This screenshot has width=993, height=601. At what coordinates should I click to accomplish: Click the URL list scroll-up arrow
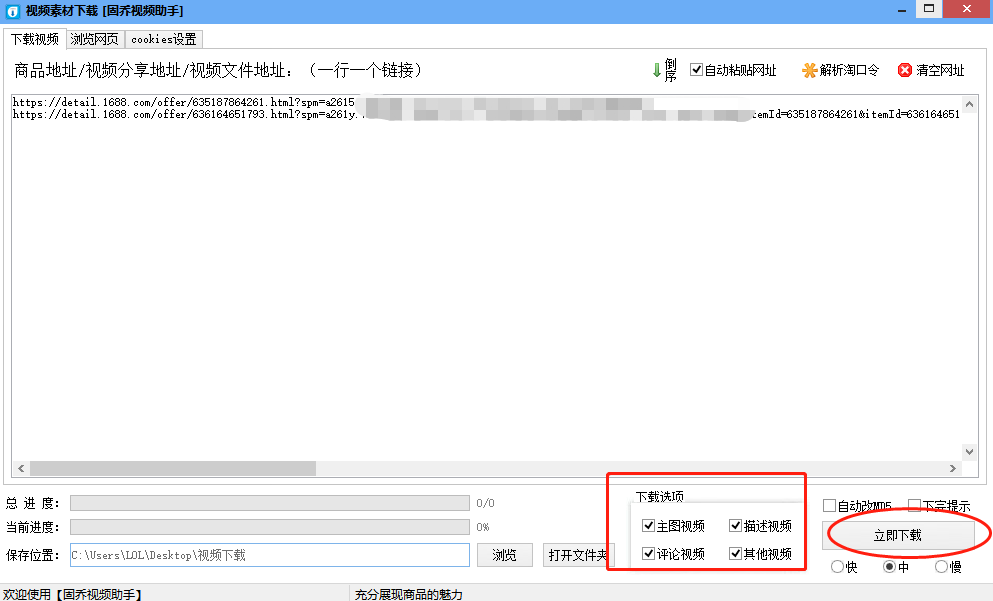tap(970, 103)
